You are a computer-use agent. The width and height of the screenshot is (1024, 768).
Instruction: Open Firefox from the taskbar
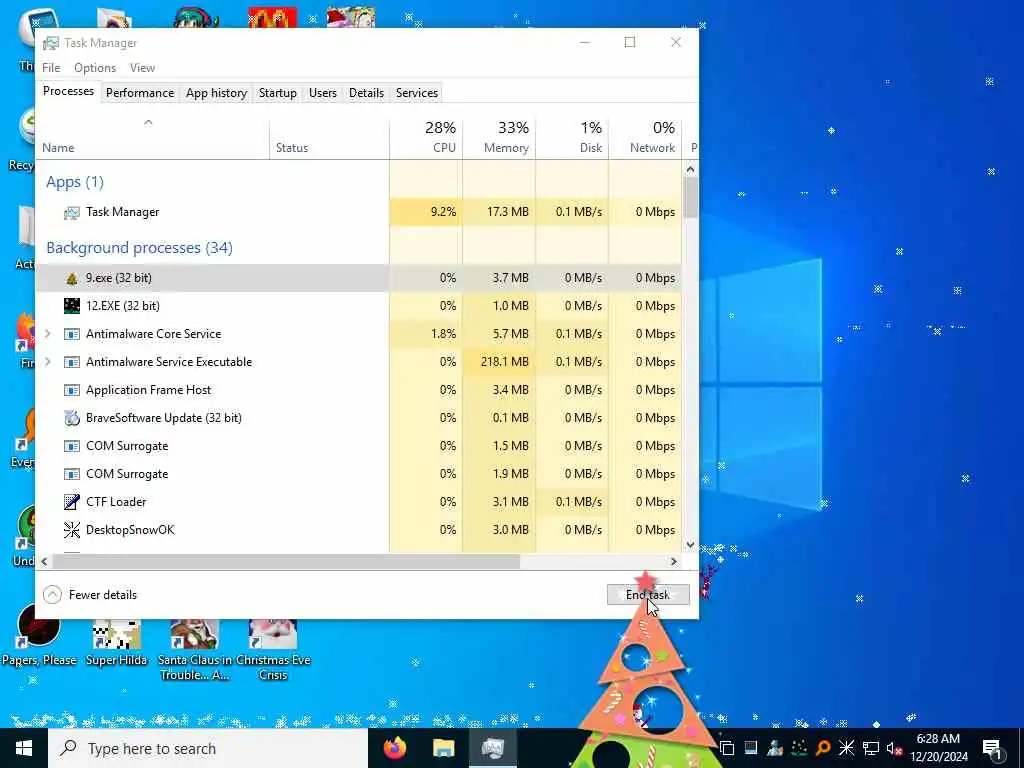(394, 748)
